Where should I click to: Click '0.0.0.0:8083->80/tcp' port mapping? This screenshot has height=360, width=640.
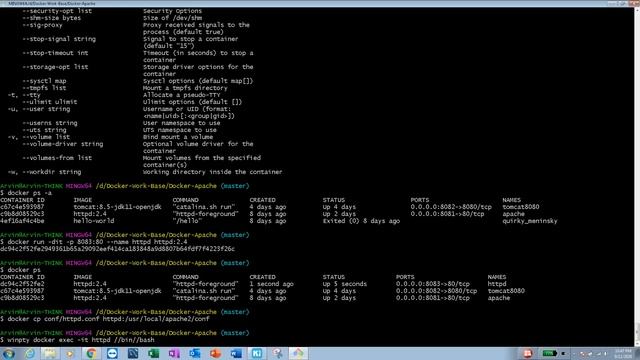(433, 284)
